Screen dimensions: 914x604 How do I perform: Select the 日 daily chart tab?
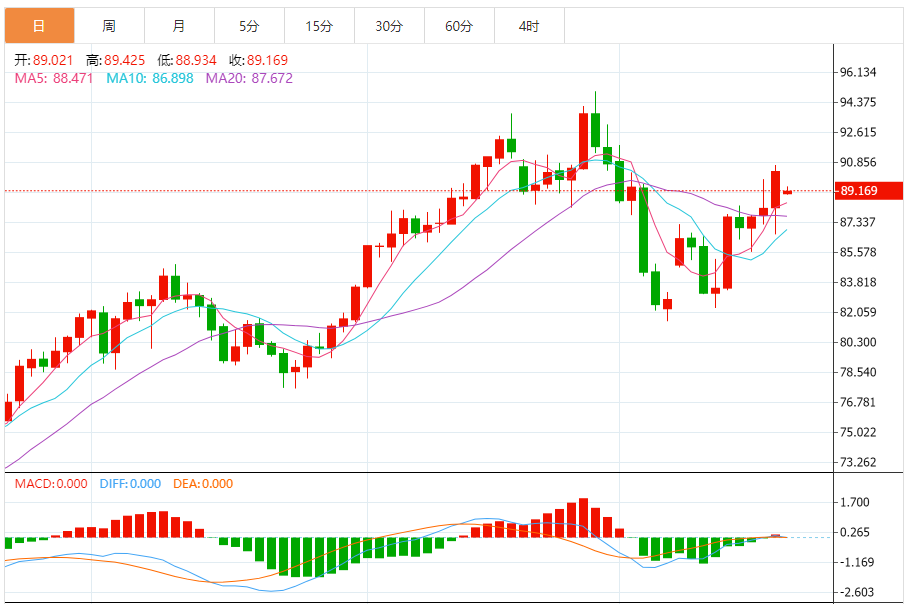pyautogui.click(x=40, y=26)
